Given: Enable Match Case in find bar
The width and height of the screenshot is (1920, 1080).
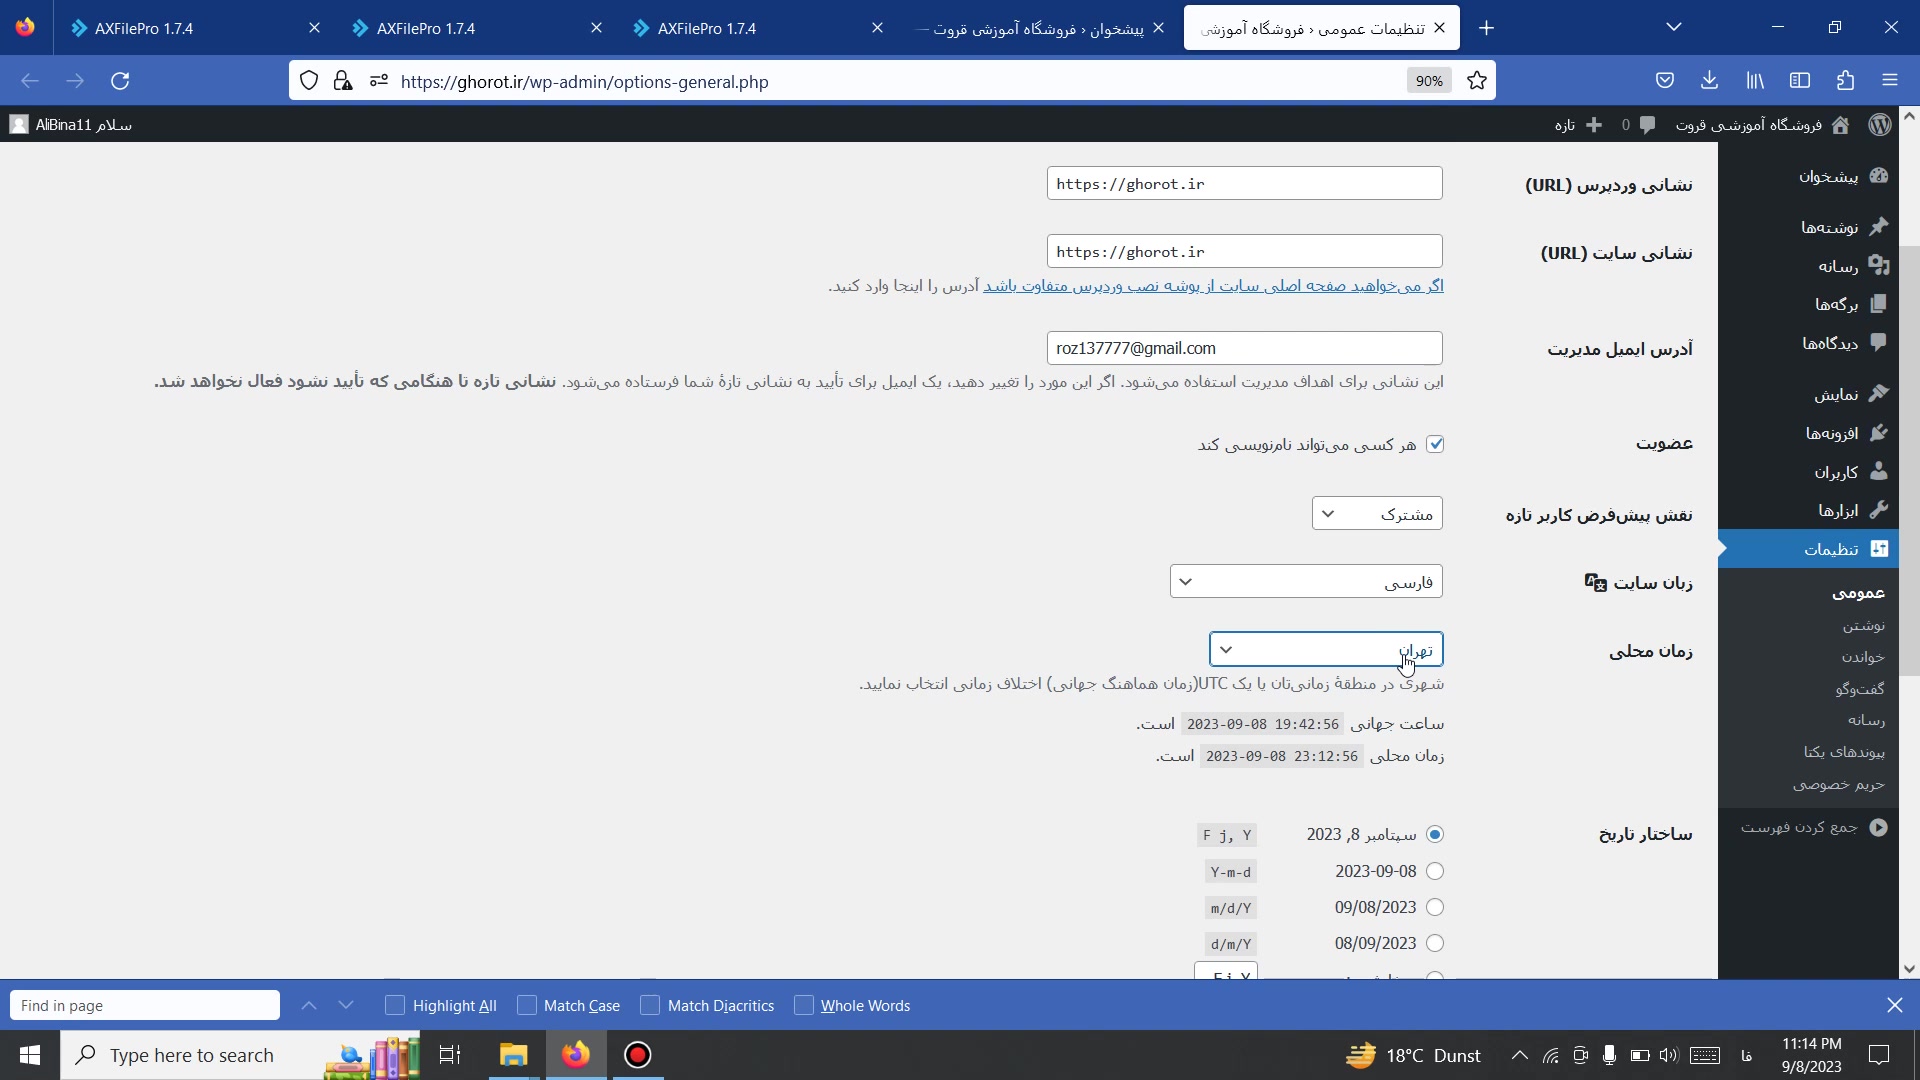Looking at the screenshot, I should [528, 1005].
